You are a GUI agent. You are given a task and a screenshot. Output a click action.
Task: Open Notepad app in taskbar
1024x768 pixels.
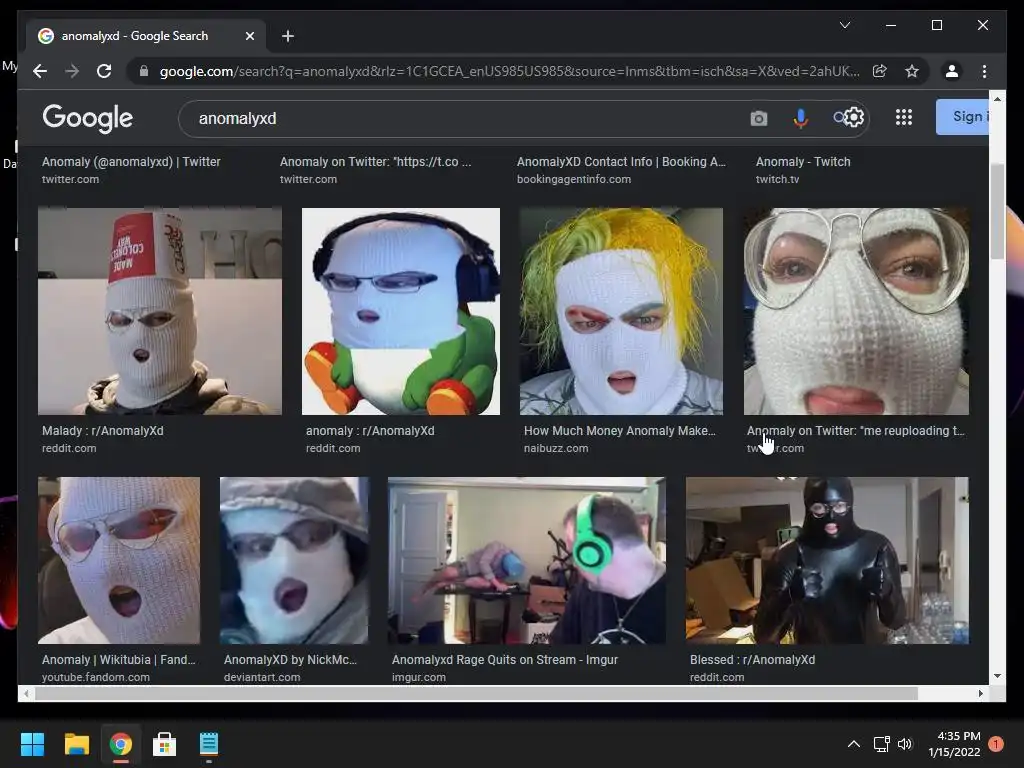pos(209,744)
